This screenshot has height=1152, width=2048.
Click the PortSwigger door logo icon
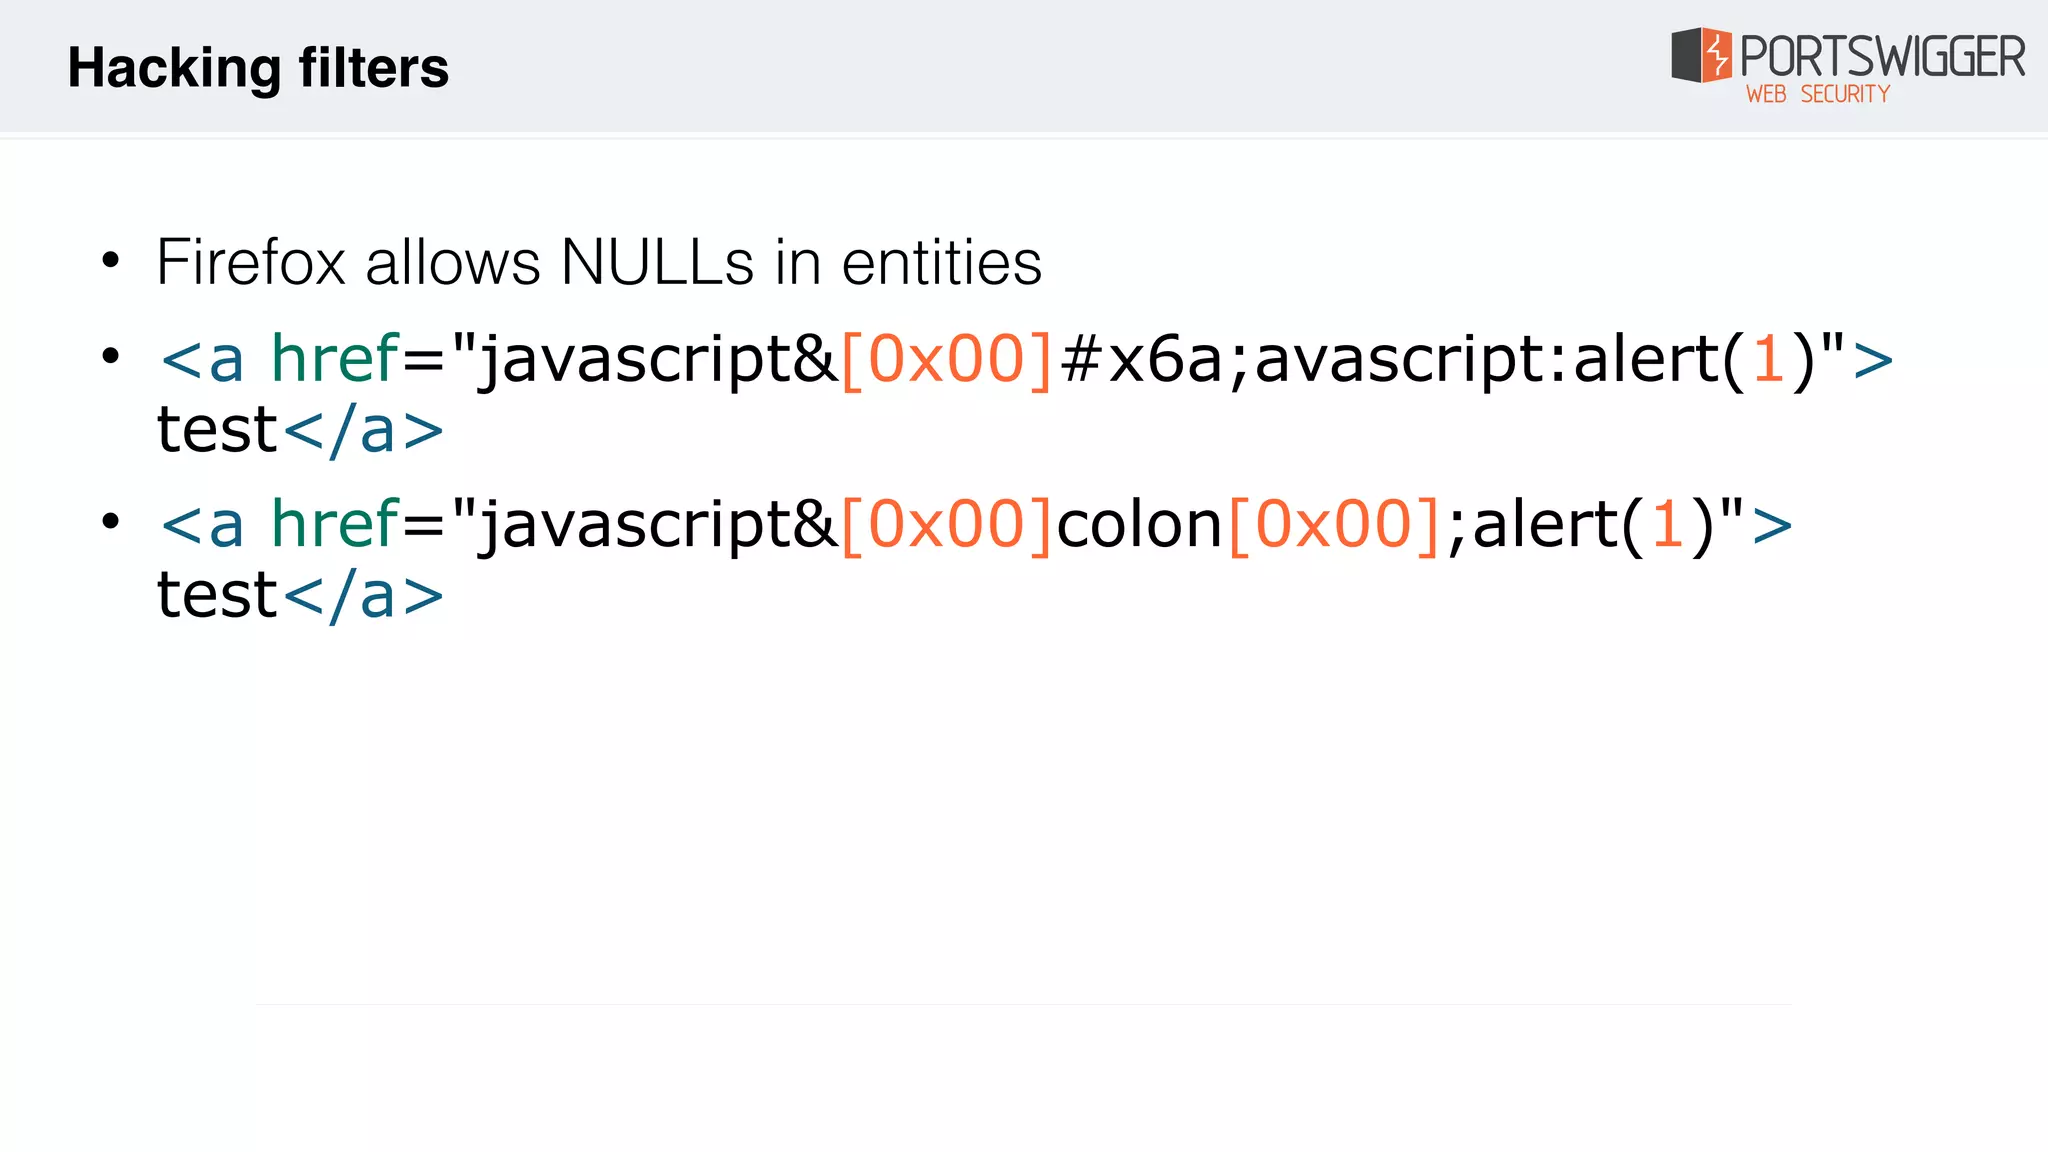(x=1701, y=55)
